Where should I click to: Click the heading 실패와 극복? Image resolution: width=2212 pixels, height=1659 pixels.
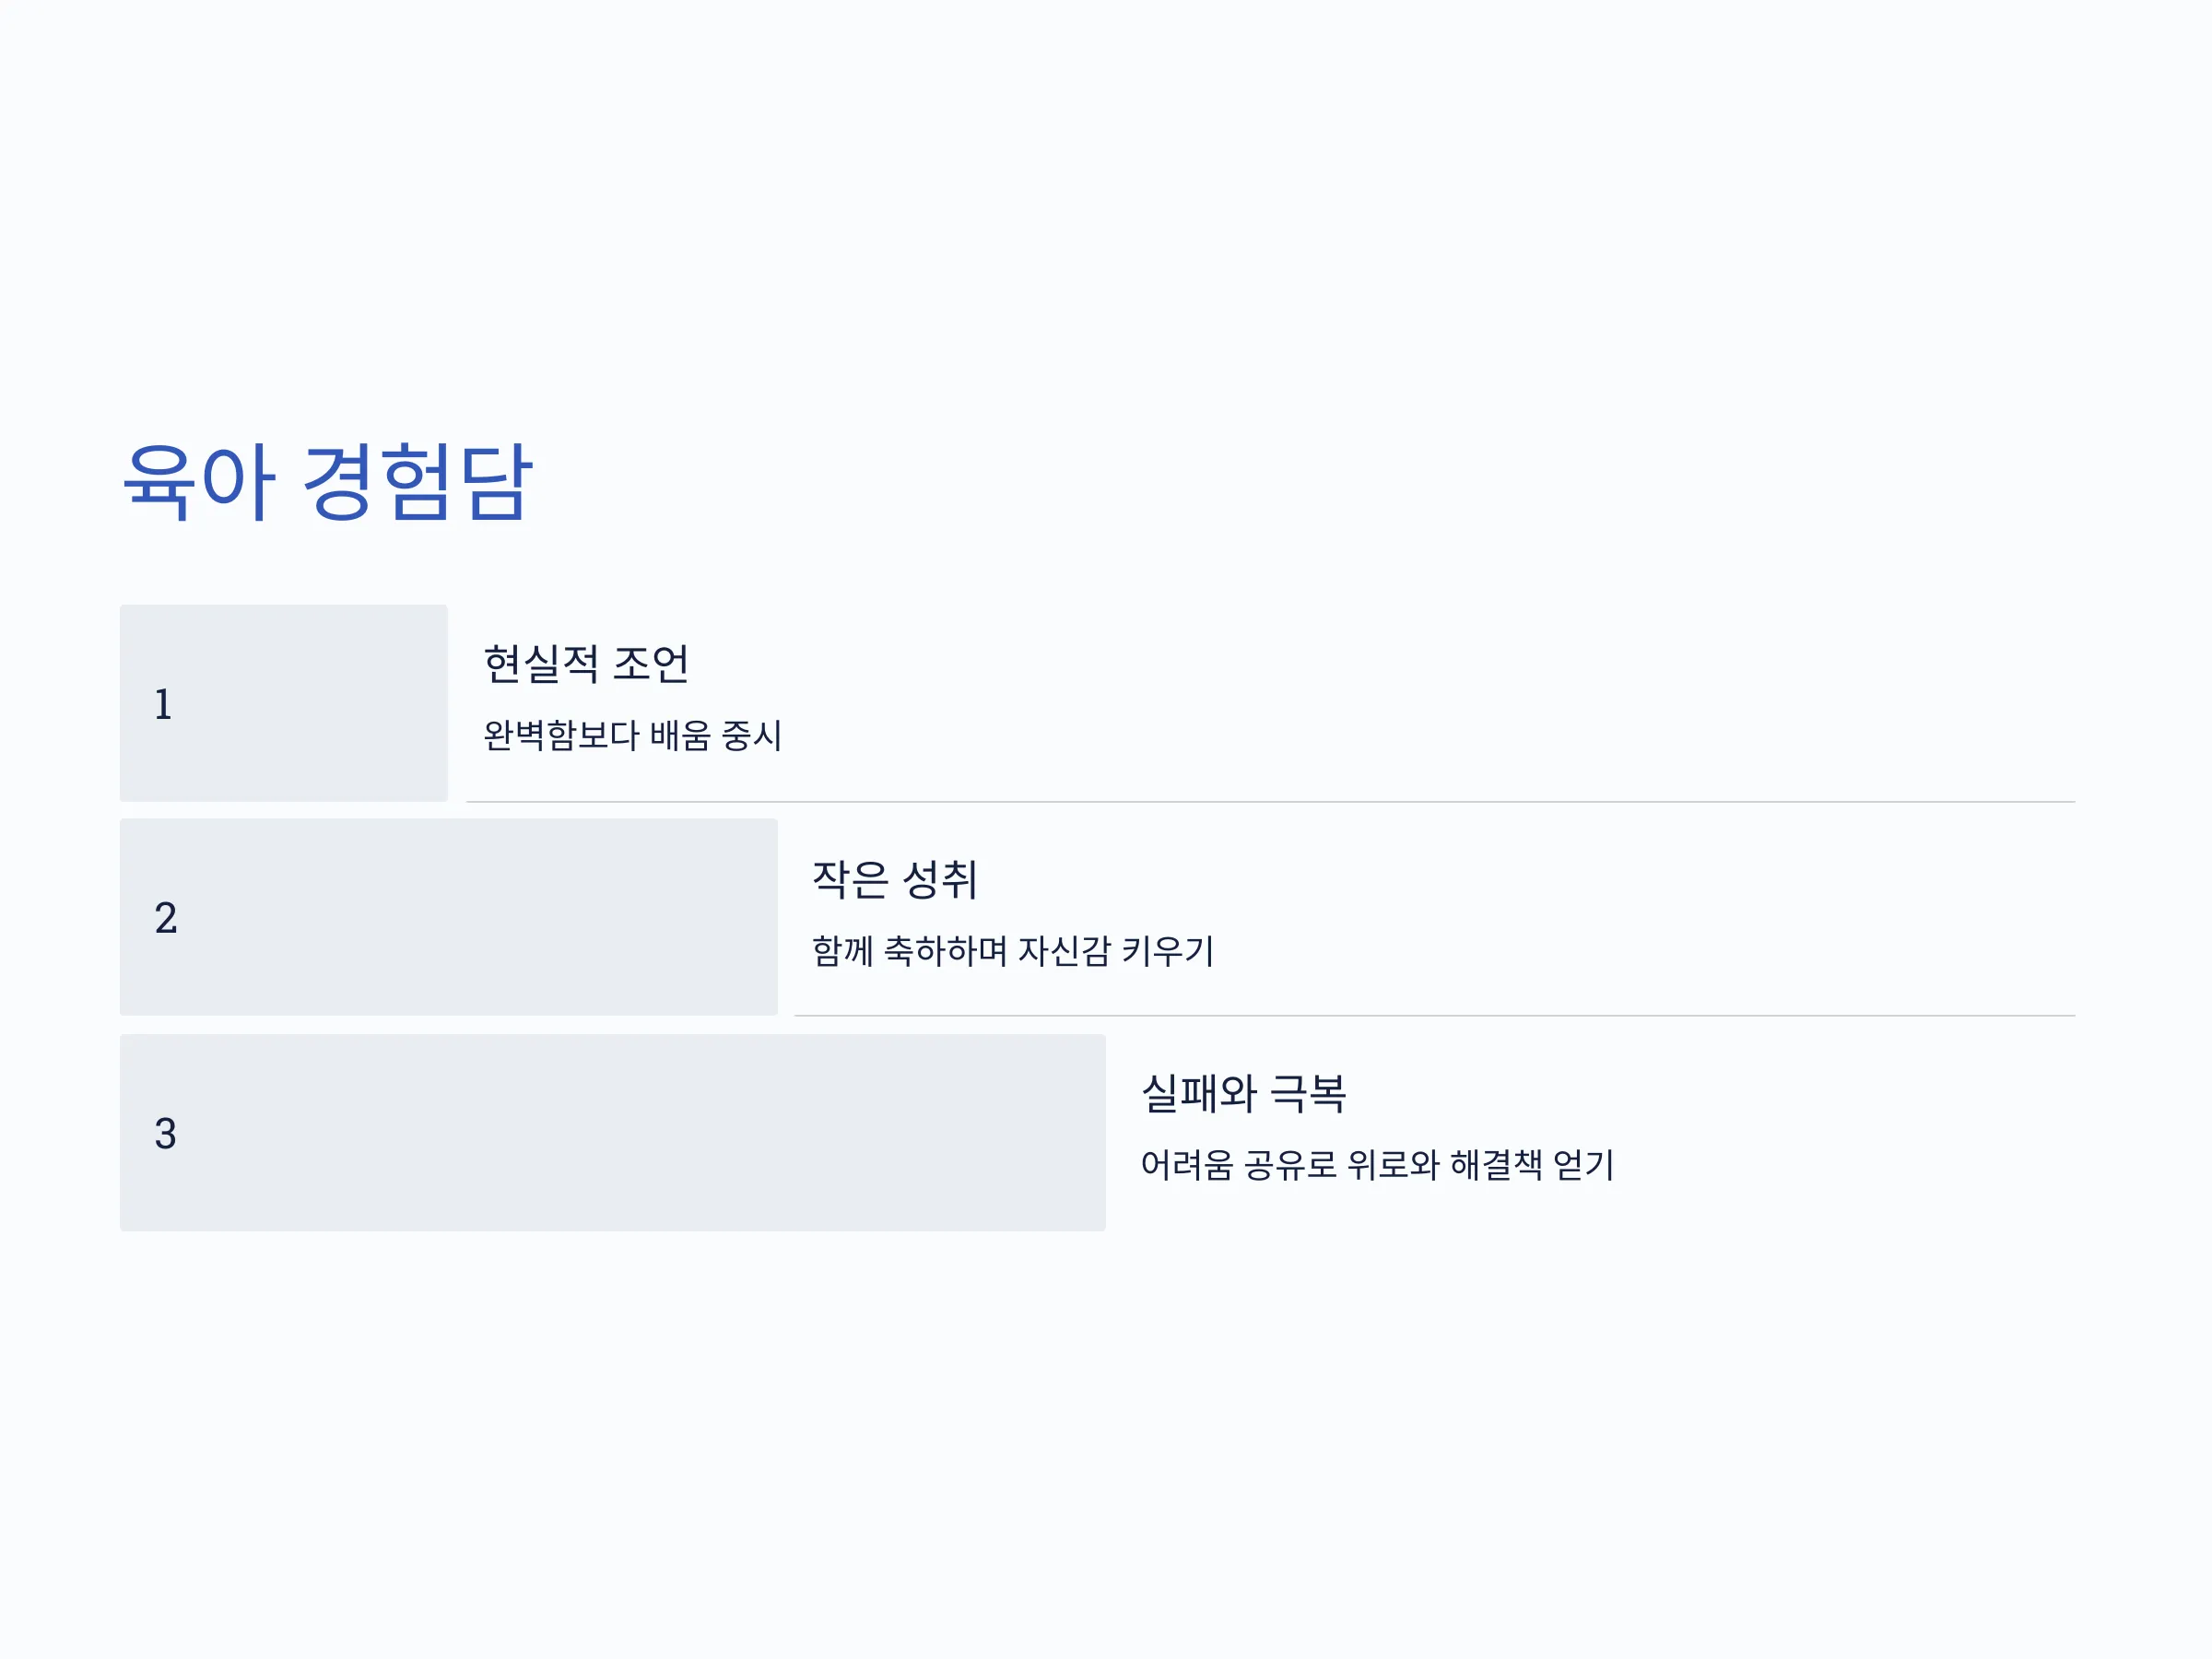point(1243,1094)
